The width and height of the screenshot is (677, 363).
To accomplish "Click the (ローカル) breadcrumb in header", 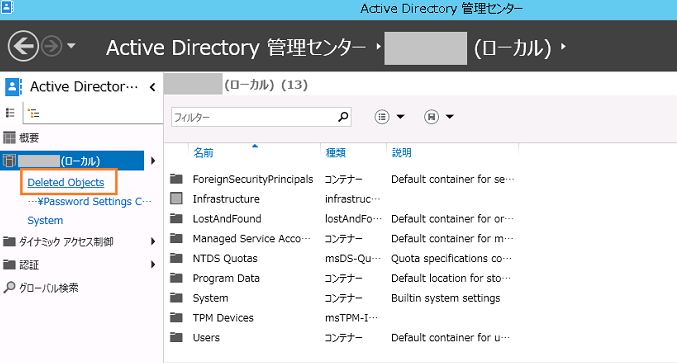I will tap(512, 47).
